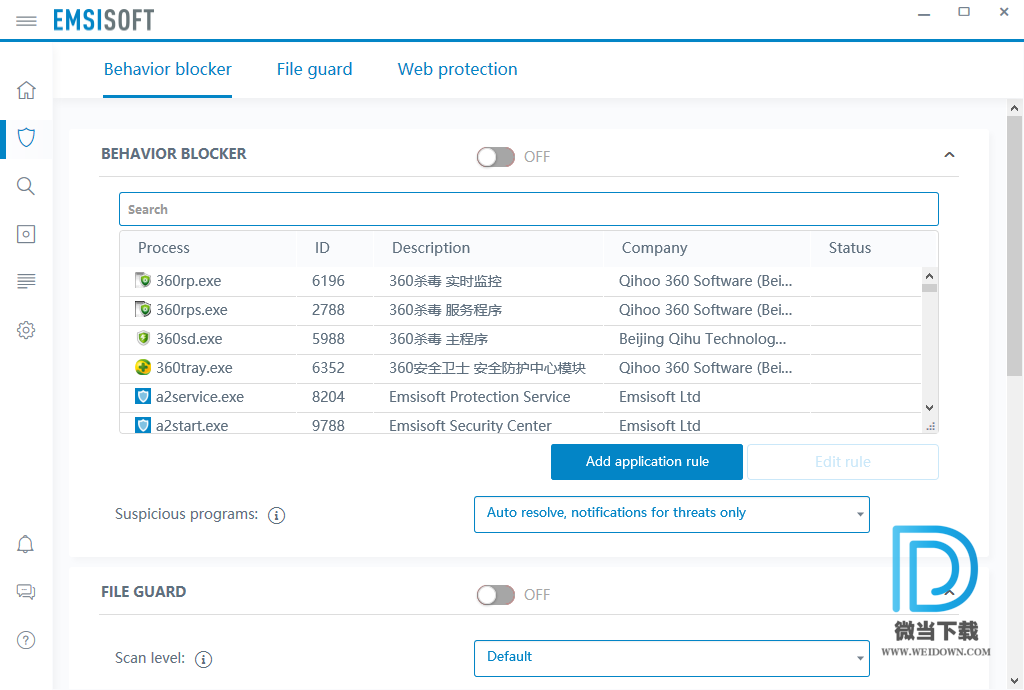Select the 360sd.exe process row

pyautogui.click(x=520, y=339)
